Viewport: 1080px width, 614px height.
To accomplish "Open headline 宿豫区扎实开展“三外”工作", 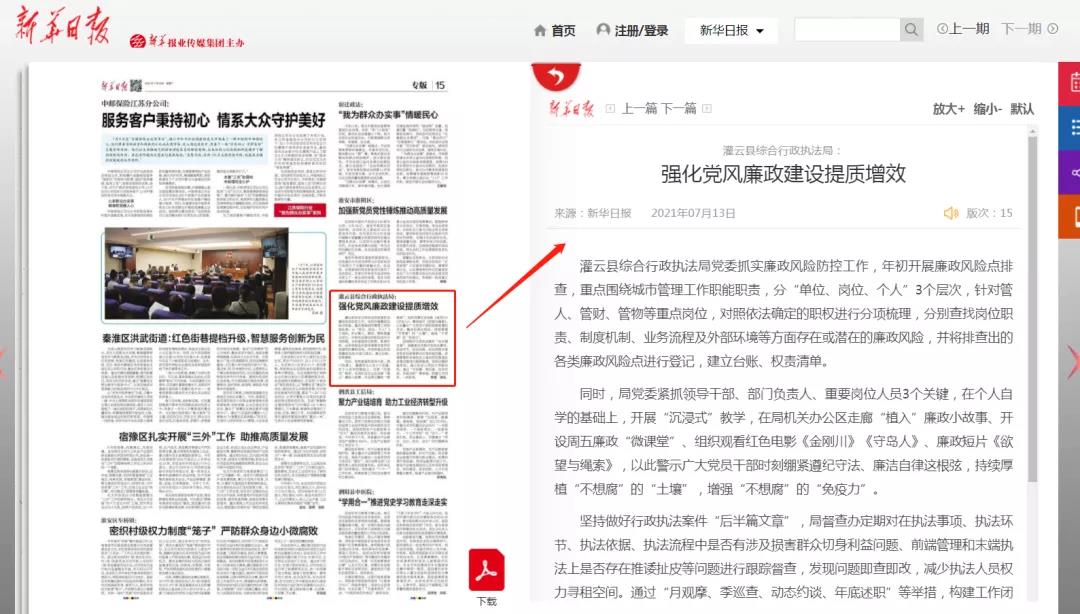I will click(214, 437).
